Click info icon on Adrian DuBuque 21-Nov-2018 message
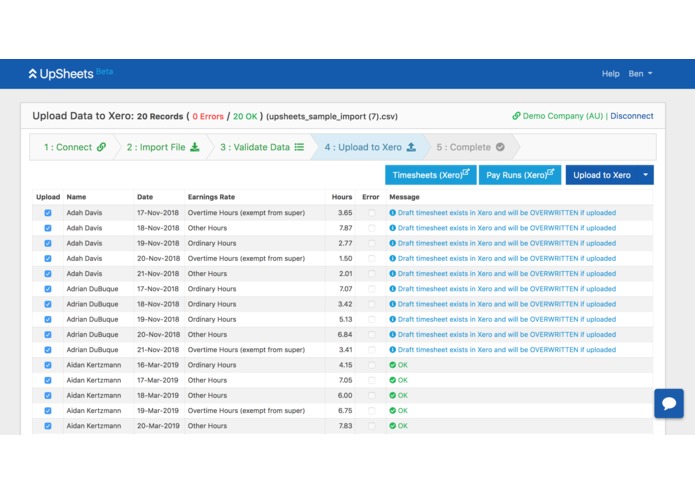Image resolution: width=695 pixels, height=494 pixels. pyautogui.click(x=392, y=350)
